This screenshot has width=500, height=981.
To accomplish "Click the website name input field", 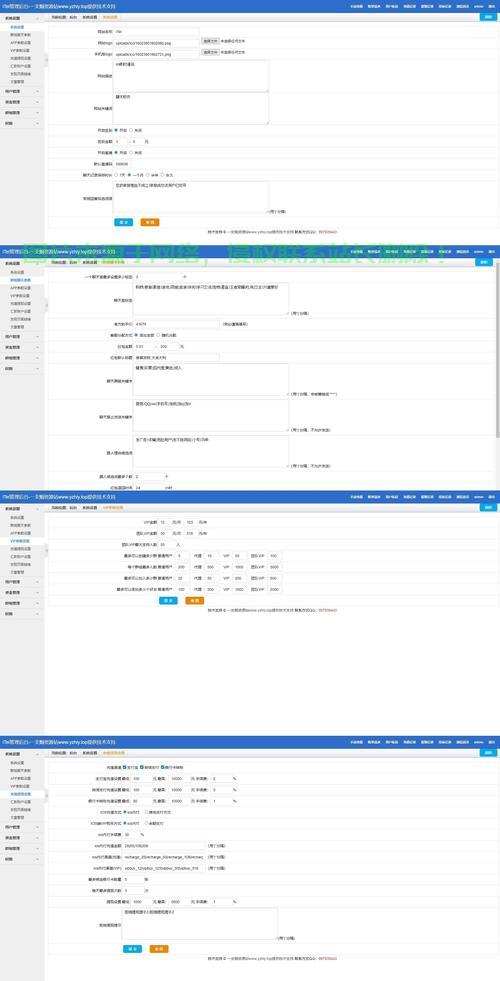I will pyautogui.click(x=156, y=31).
